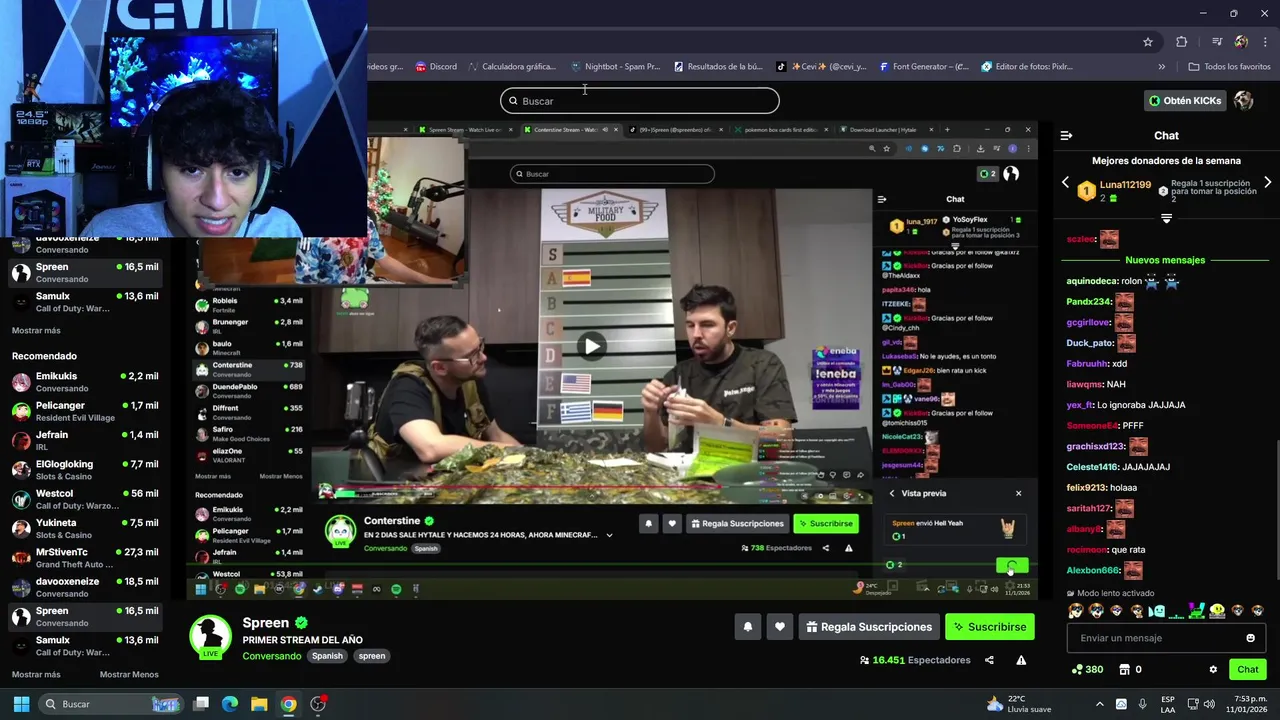View the 380 channel points balance
This screenshot has height=720, width=1280.
click(x=1088, y=669)
